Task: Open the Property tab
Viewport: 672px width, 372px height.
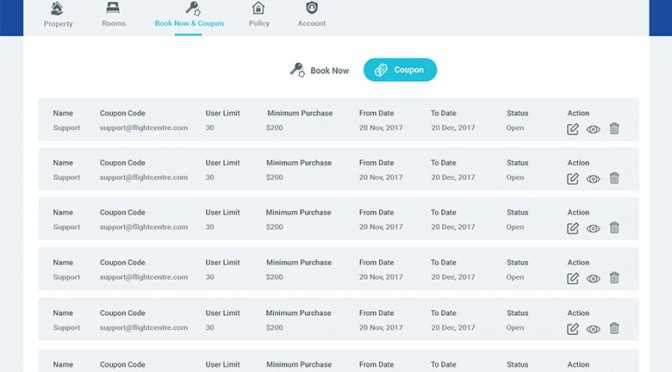Action: (x=58, y=15)
